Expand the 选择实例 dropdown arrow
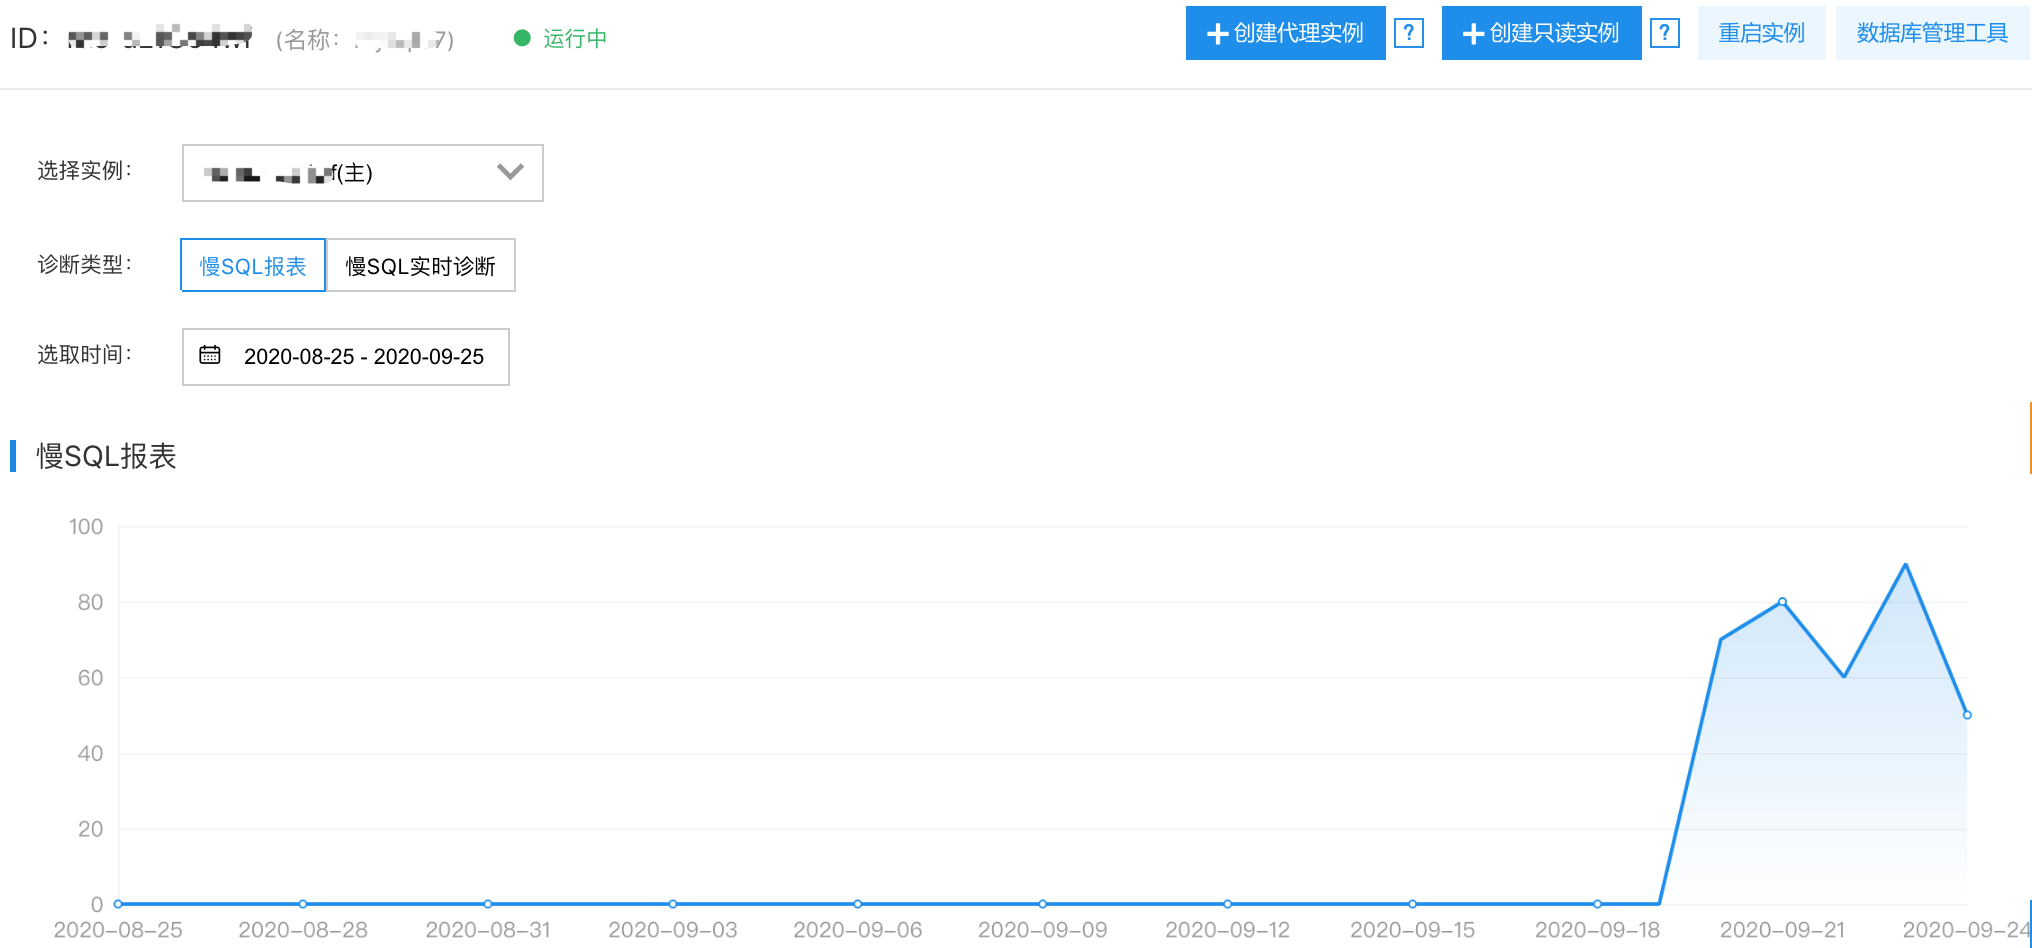2032x948 pixels. tap(510, 172)
